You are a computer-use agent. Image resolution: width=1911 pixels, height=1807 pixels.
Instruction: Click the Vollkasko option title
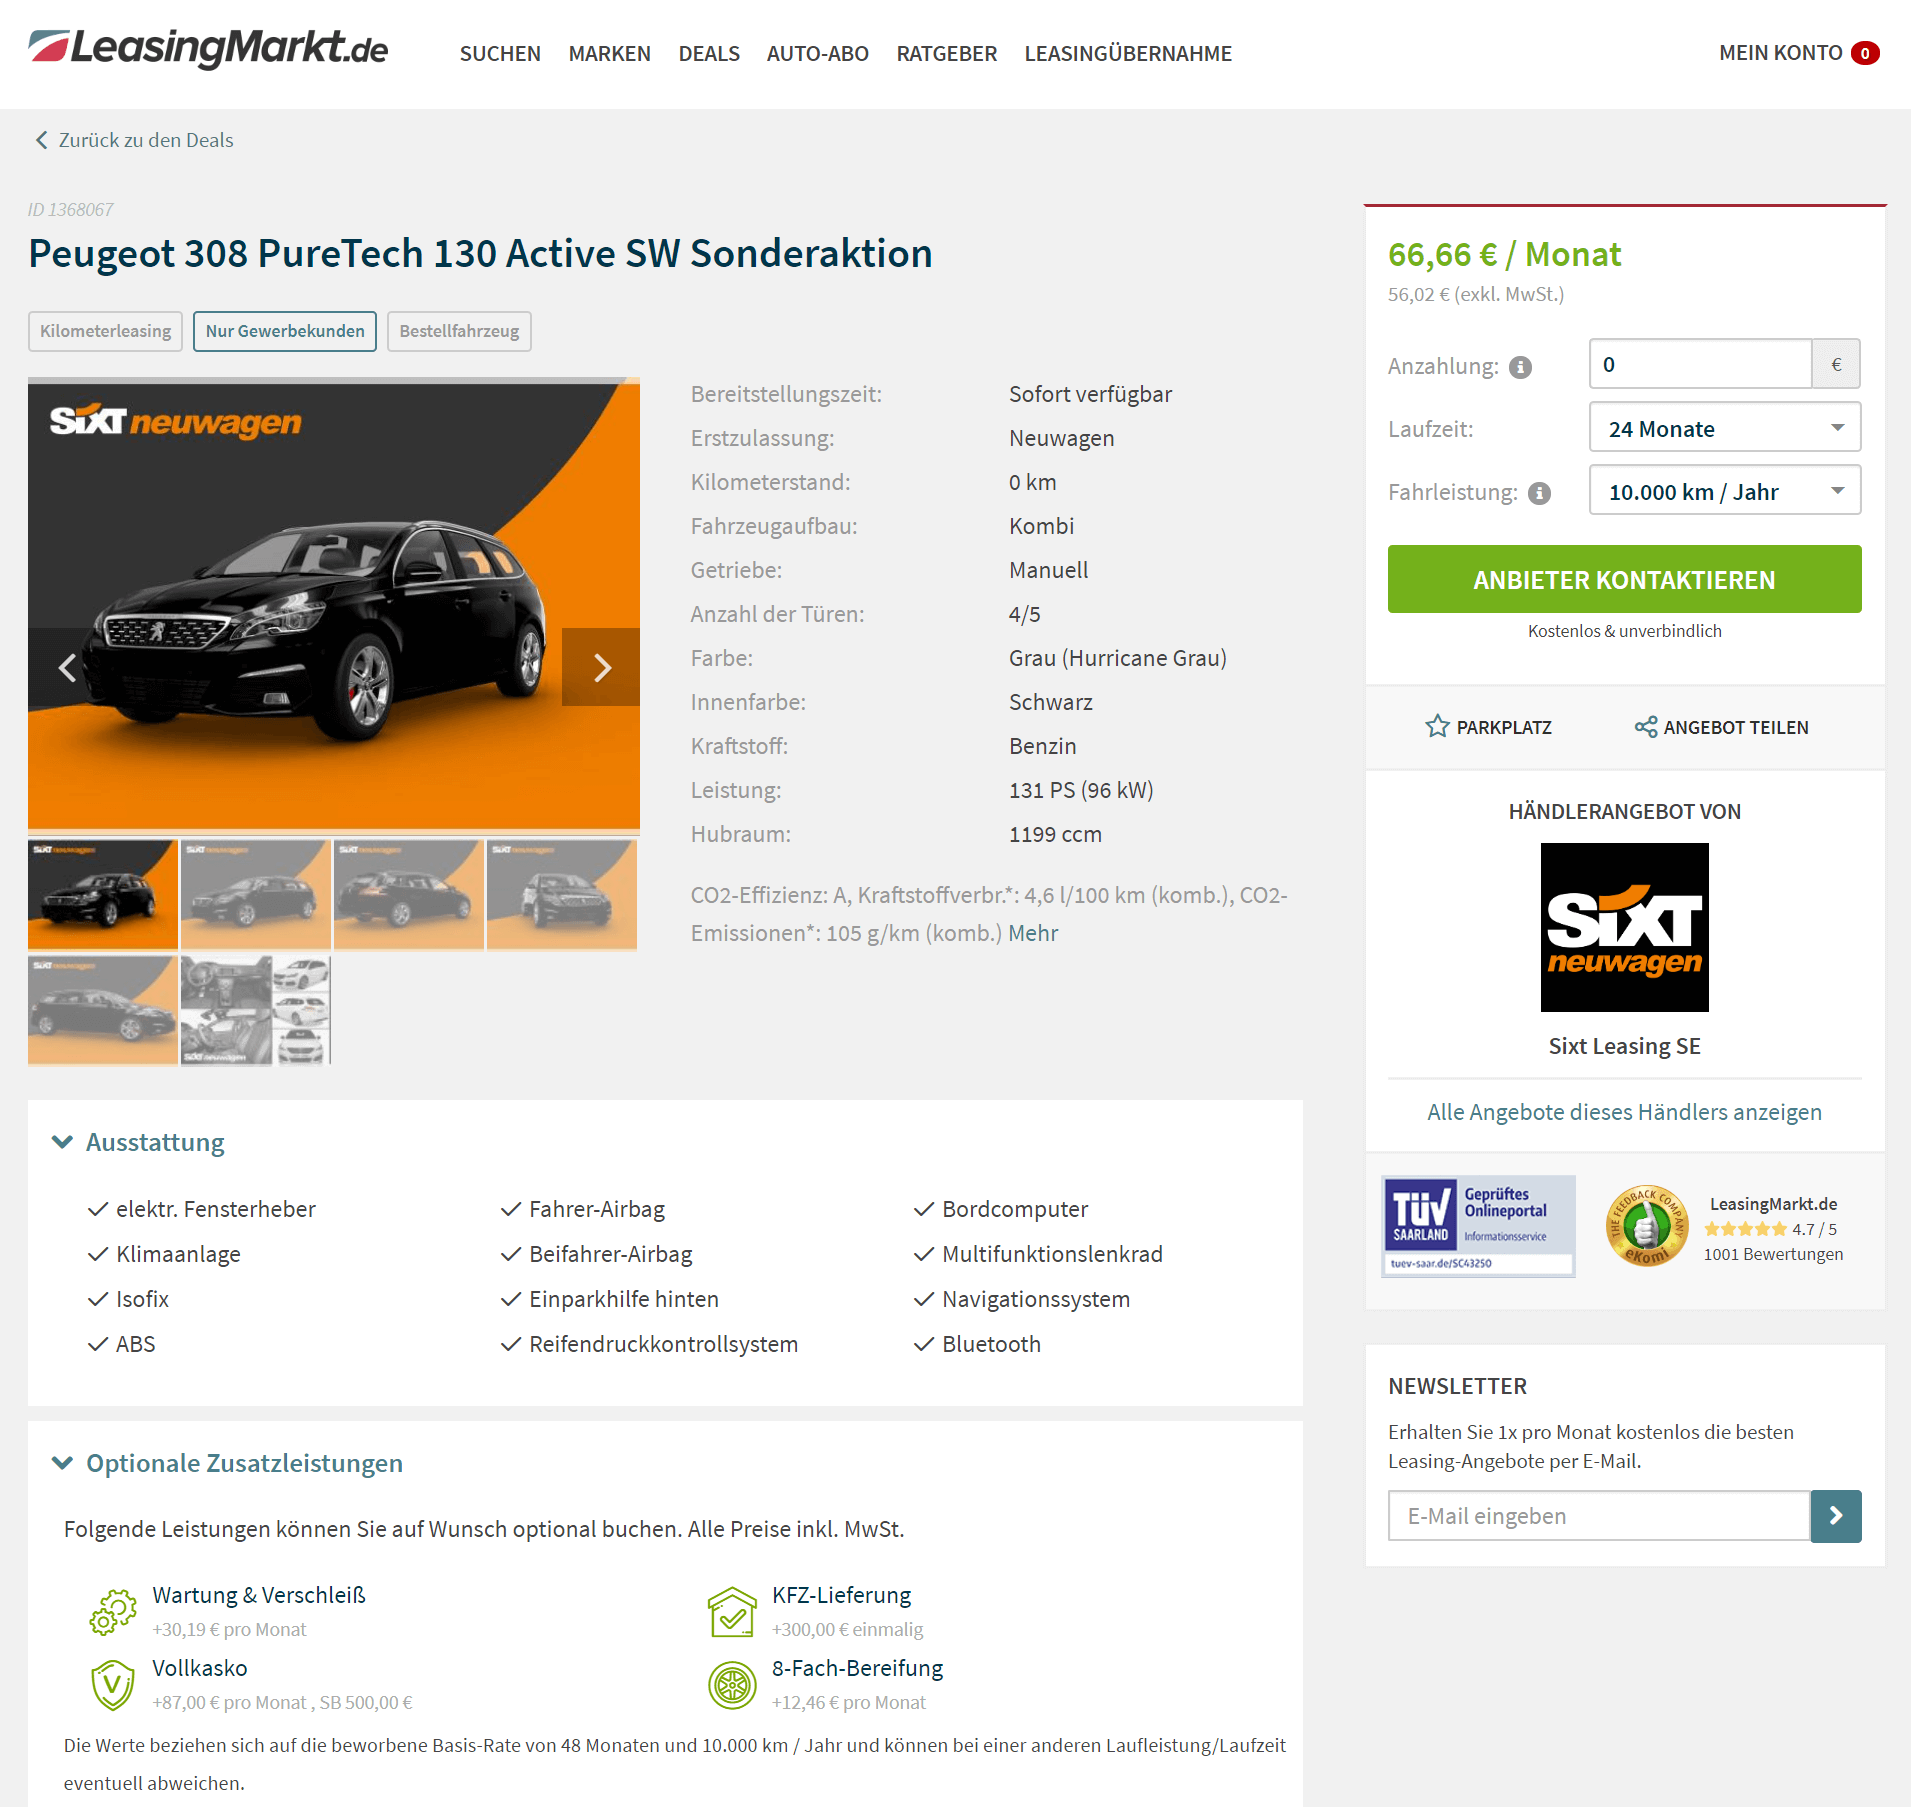[x=200, y=1668]
